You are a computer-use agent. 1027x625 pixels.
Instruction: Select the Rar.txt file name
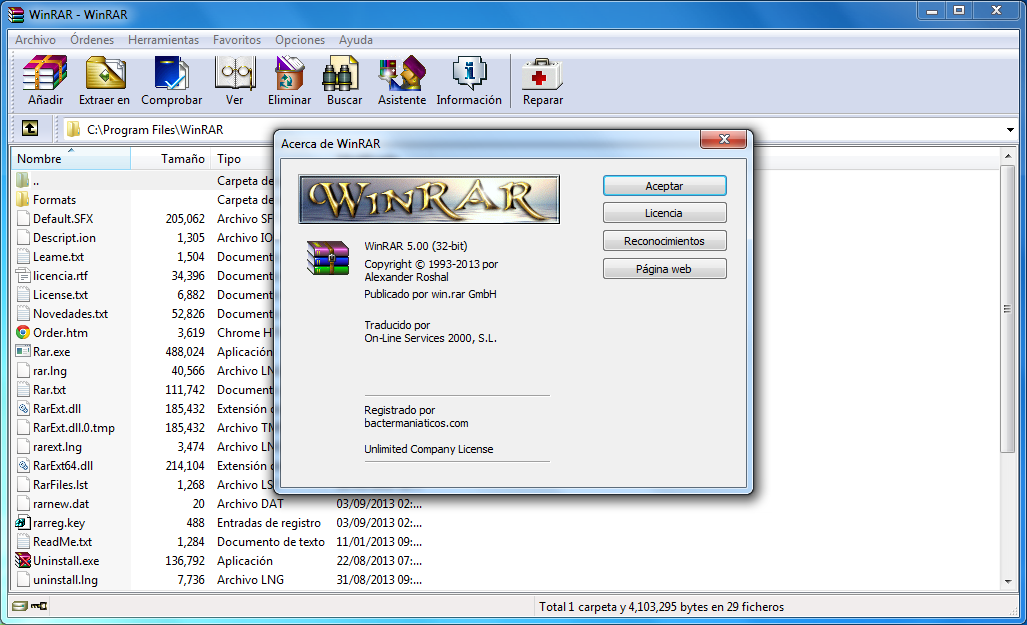49,389
